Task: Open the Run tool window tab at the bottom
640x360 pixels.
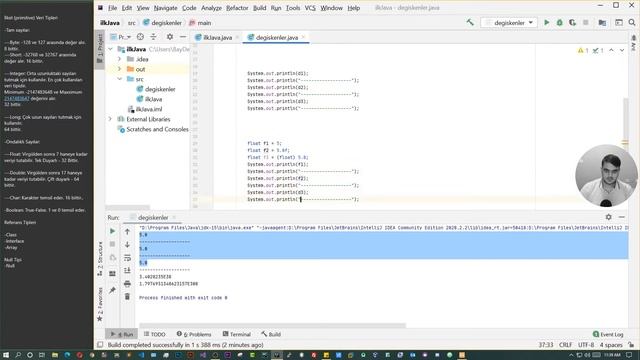Action: tap(122, 334)
